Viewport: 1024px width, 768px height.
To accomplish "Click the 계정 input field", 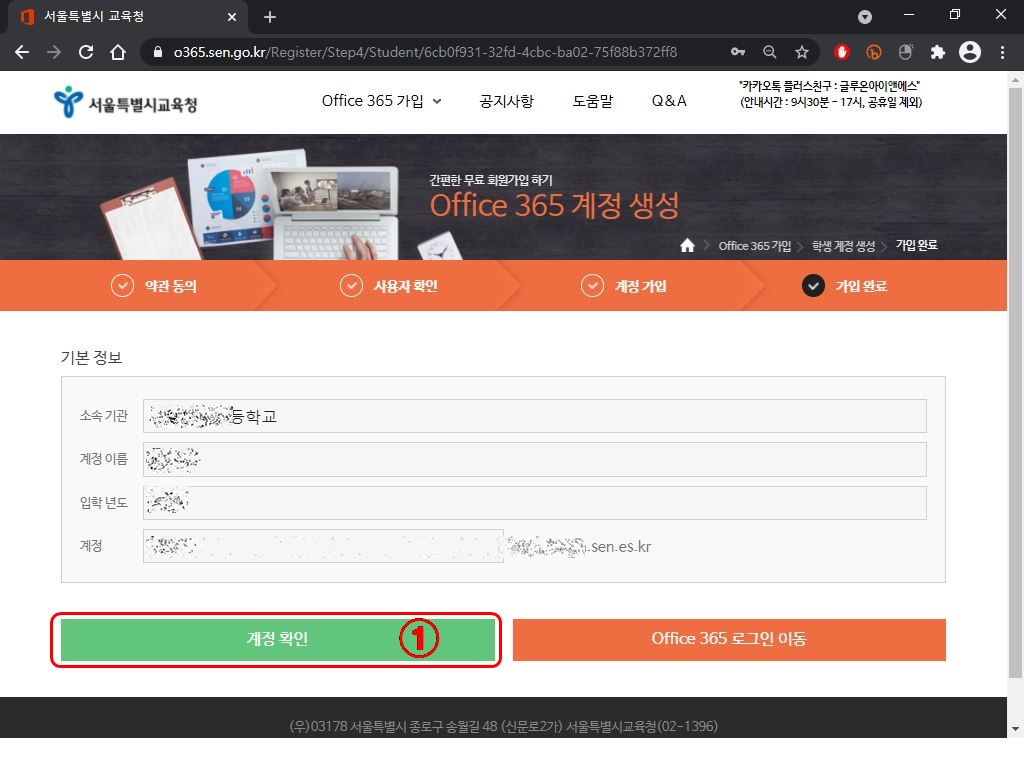I will click(323, 546).
